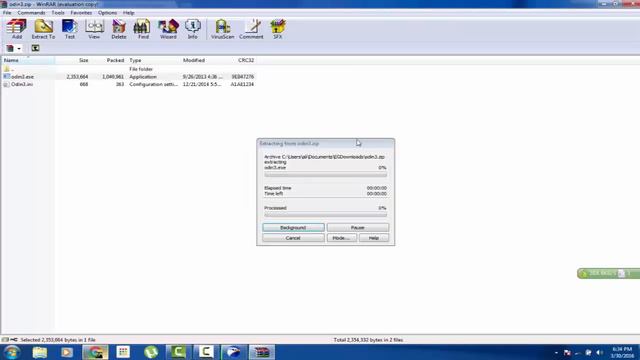Click the Camtasia green C taskbar icon
Image resolution: width=640 pixels, height=360 pixels.
tap(178, 352)
